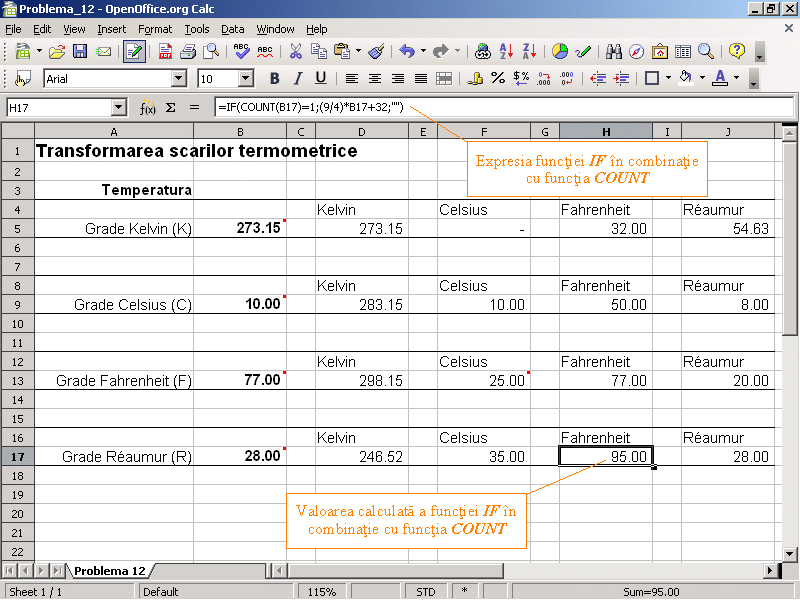
Task: Apply Font Color A icon
Action: [x=720, y=79]
